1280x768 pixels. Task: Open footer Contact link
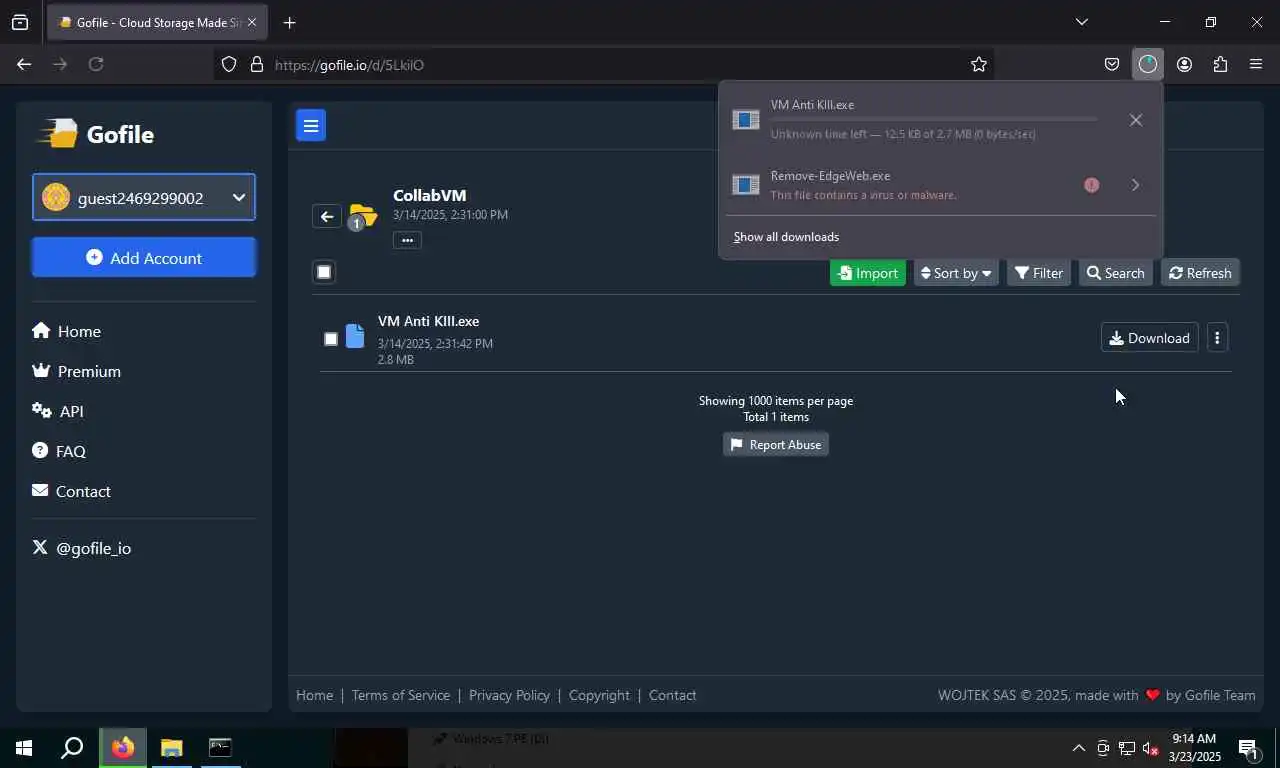pyautogui.click(x=672, y=695)
